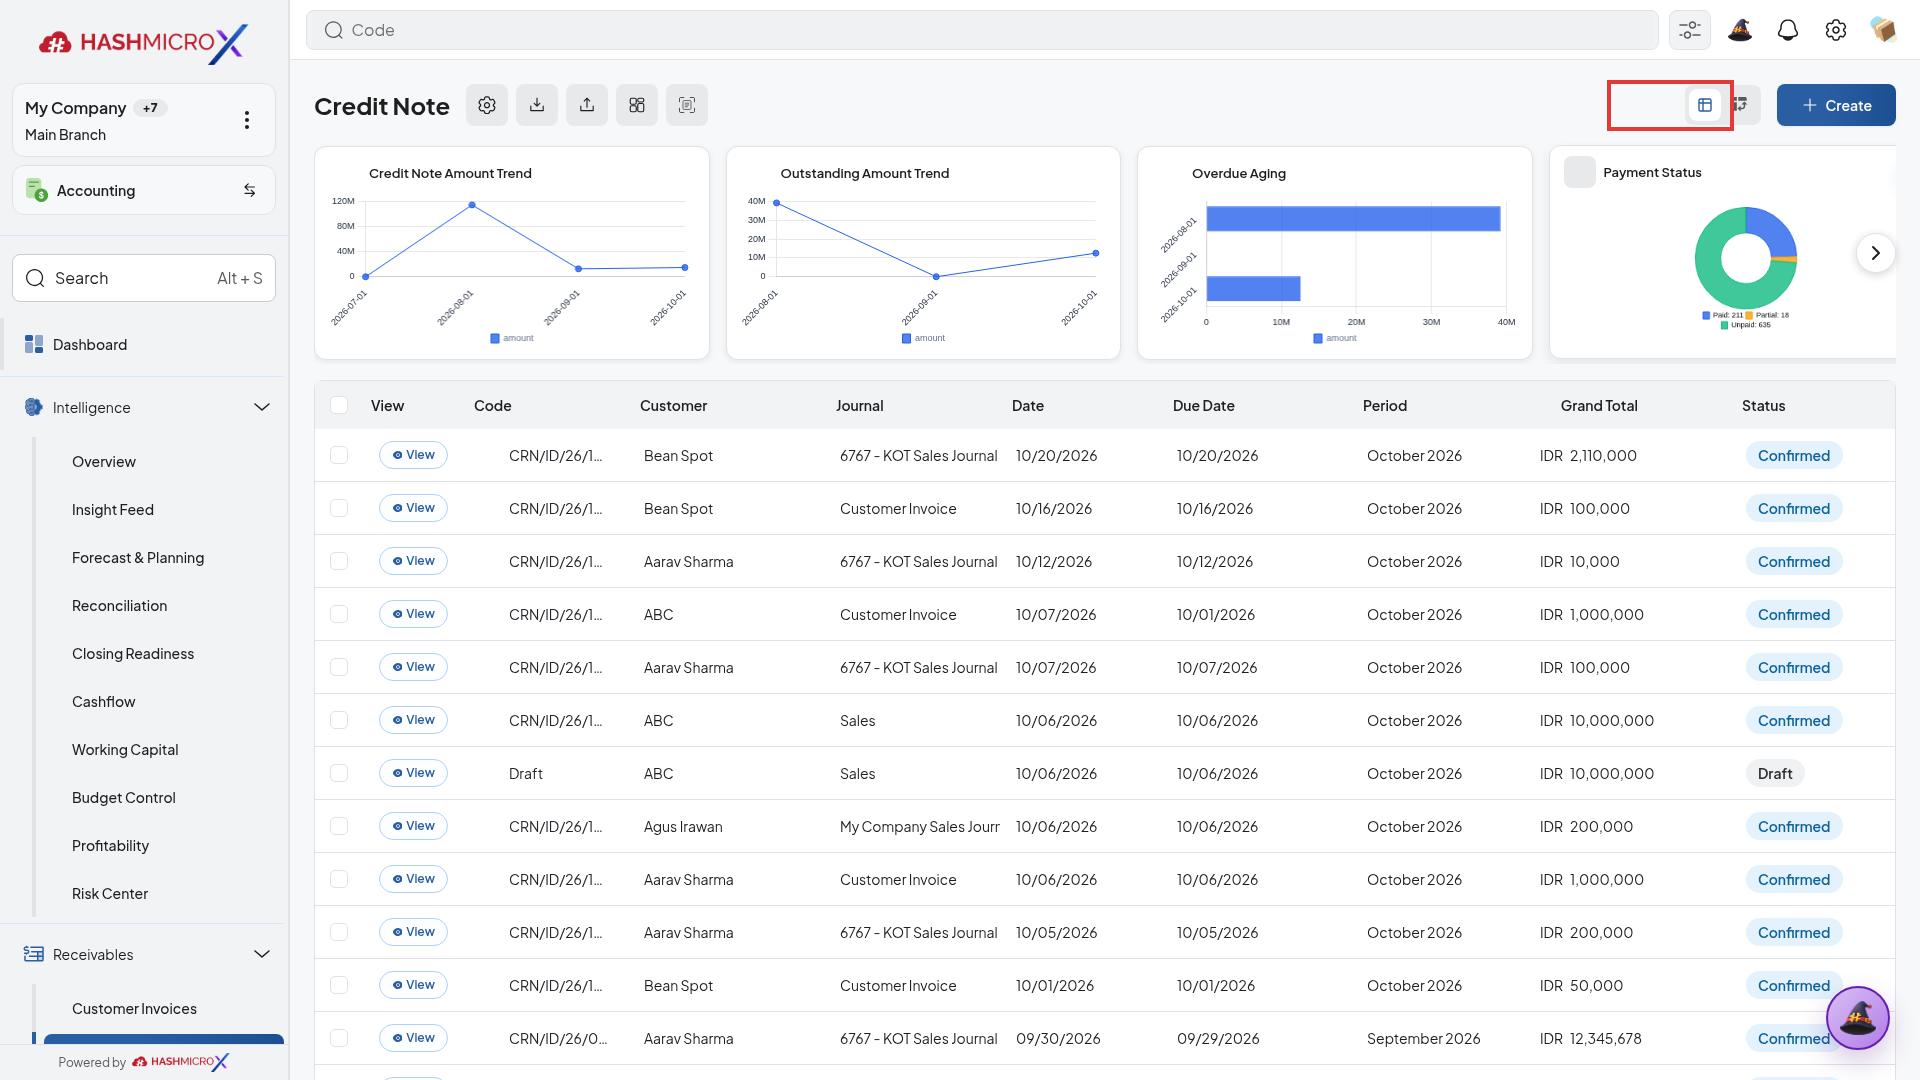This screenshot has width=1920, height=1080.
Task: Select all rows header checkbox
Action: pyautogui.click(x=339, y=405)
